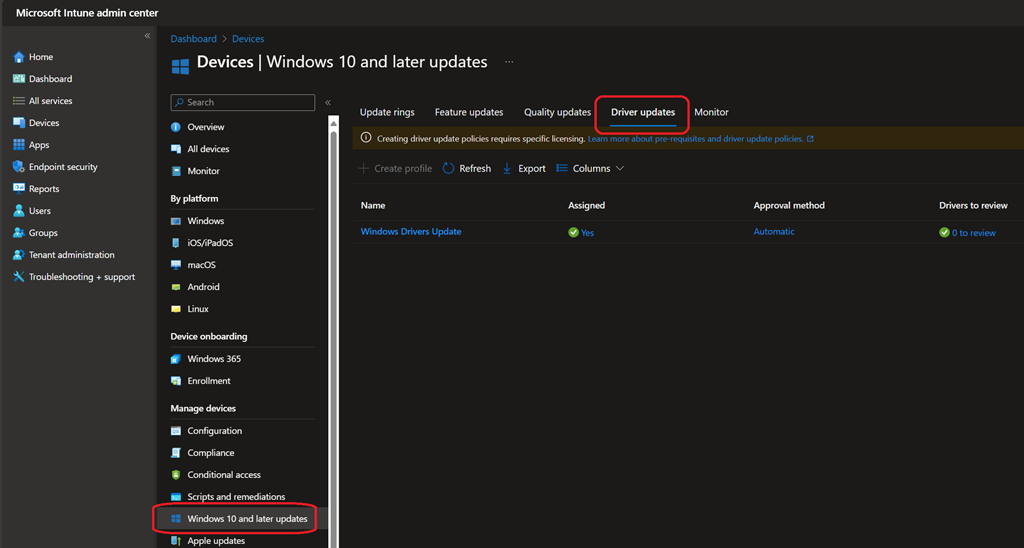This screenshot has height=548, width=1024.
Task: Click the Home icon in left navigation
Action: point(18,57)
